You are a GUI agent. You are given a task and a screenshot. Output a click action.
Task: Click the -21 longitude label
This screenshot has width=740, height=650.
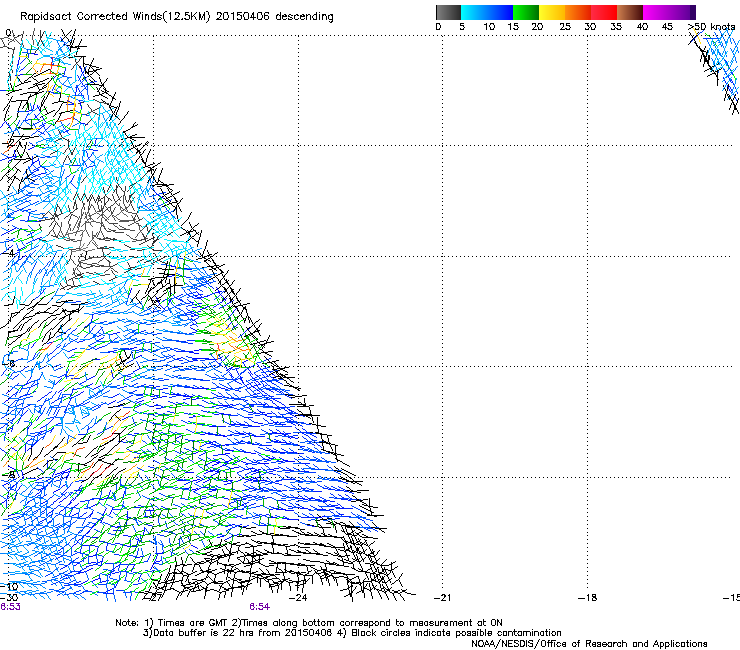[442, 598]
